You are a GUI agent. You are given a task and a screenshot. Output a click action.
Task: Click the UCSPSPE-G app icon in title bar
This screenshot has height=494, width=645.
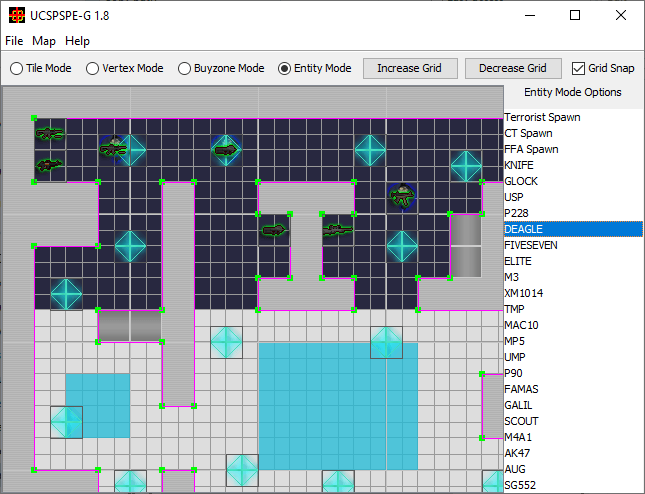(17, 16)
